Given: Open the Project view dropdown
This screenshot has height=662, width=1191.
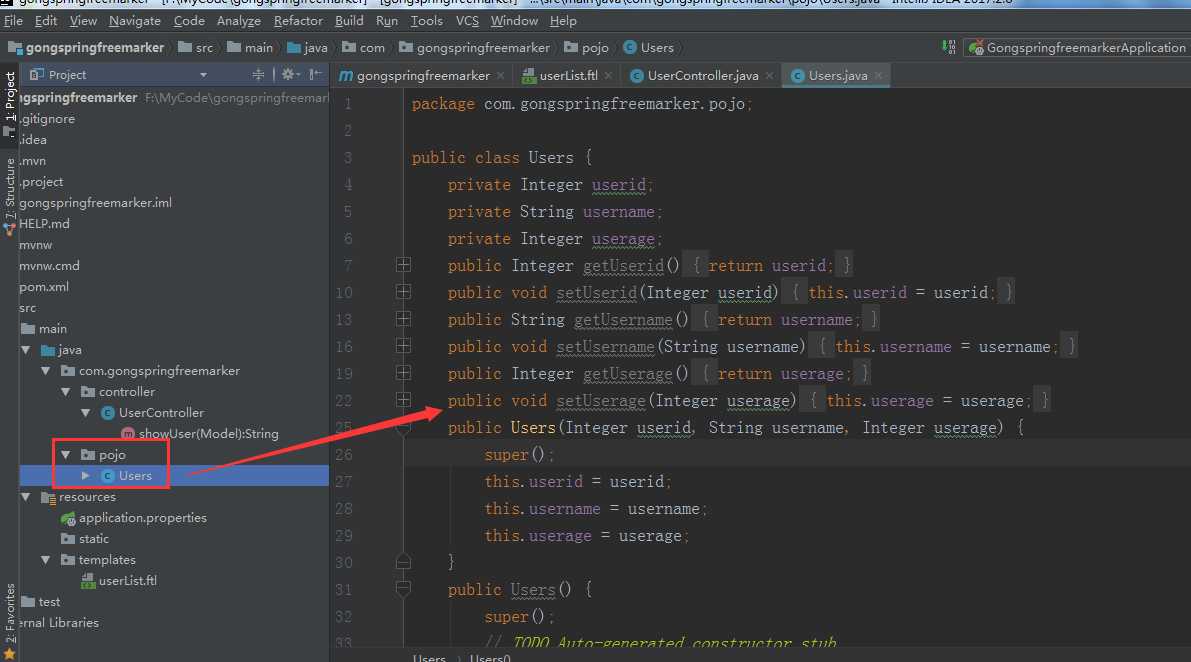Looking at the screenshot, I should click(x=203, y=74).
